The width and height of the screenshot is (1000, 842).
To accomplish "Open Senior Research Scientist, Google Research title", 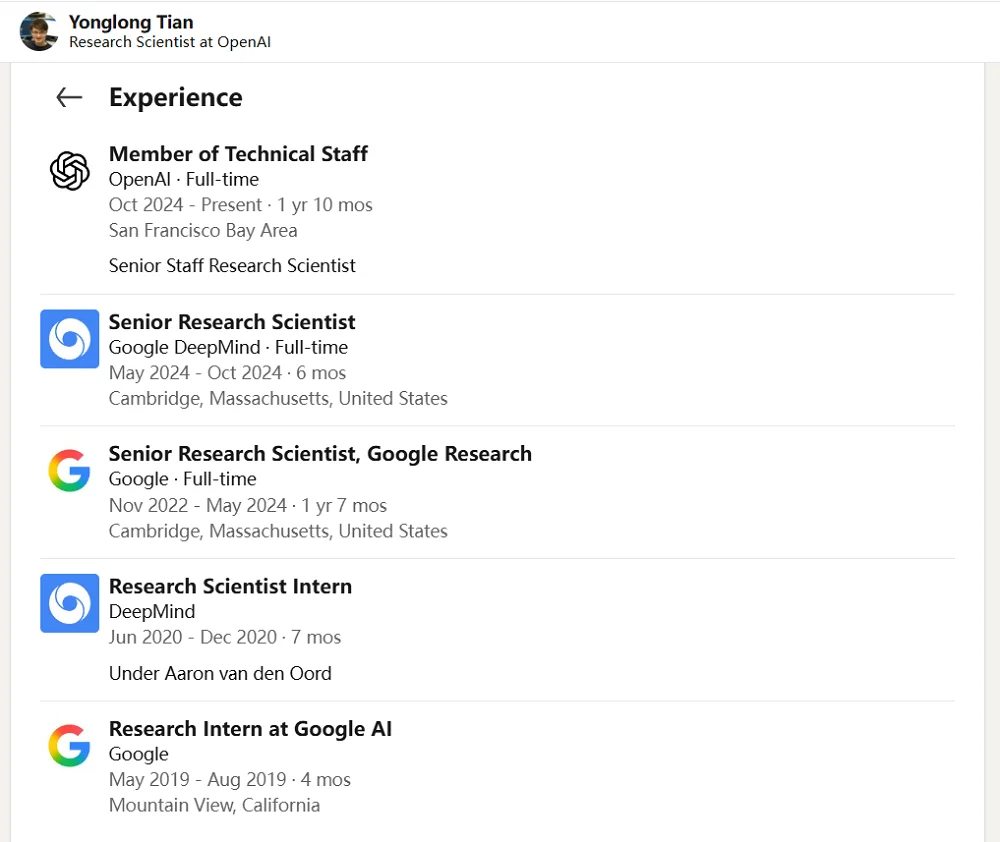I will 320,454.
